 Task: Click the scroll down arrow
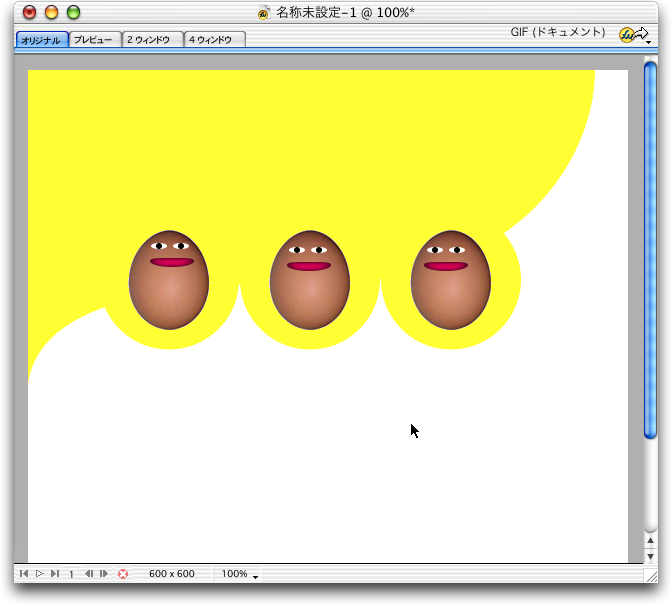(651, 556)
